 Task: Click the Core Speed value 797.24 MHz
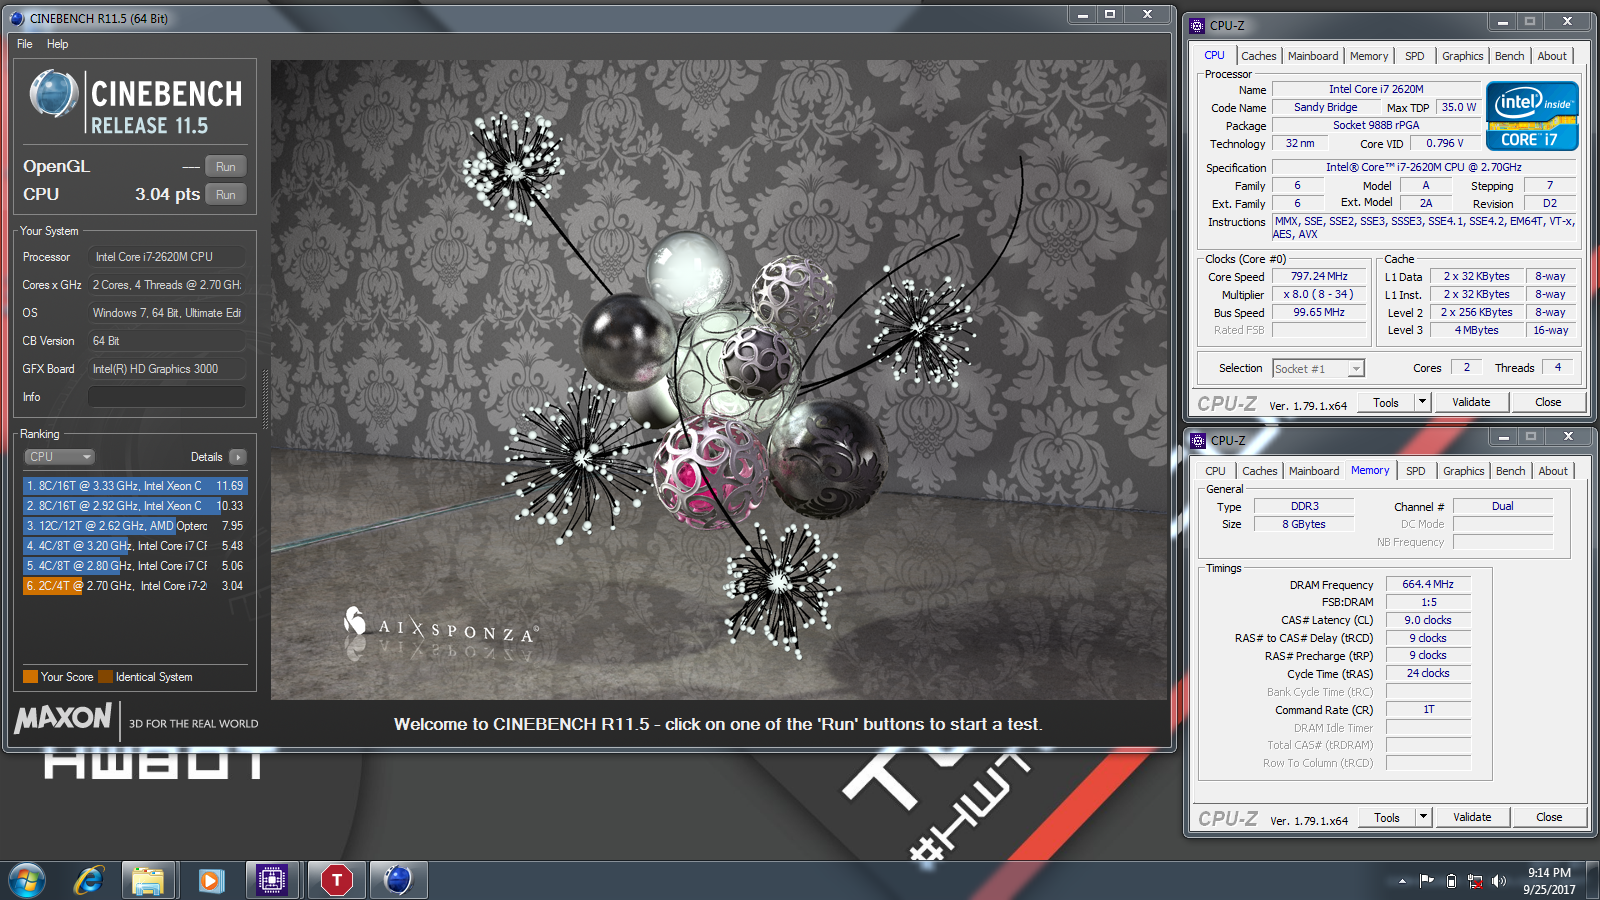pyautogui.click(x=1319, y=277)
